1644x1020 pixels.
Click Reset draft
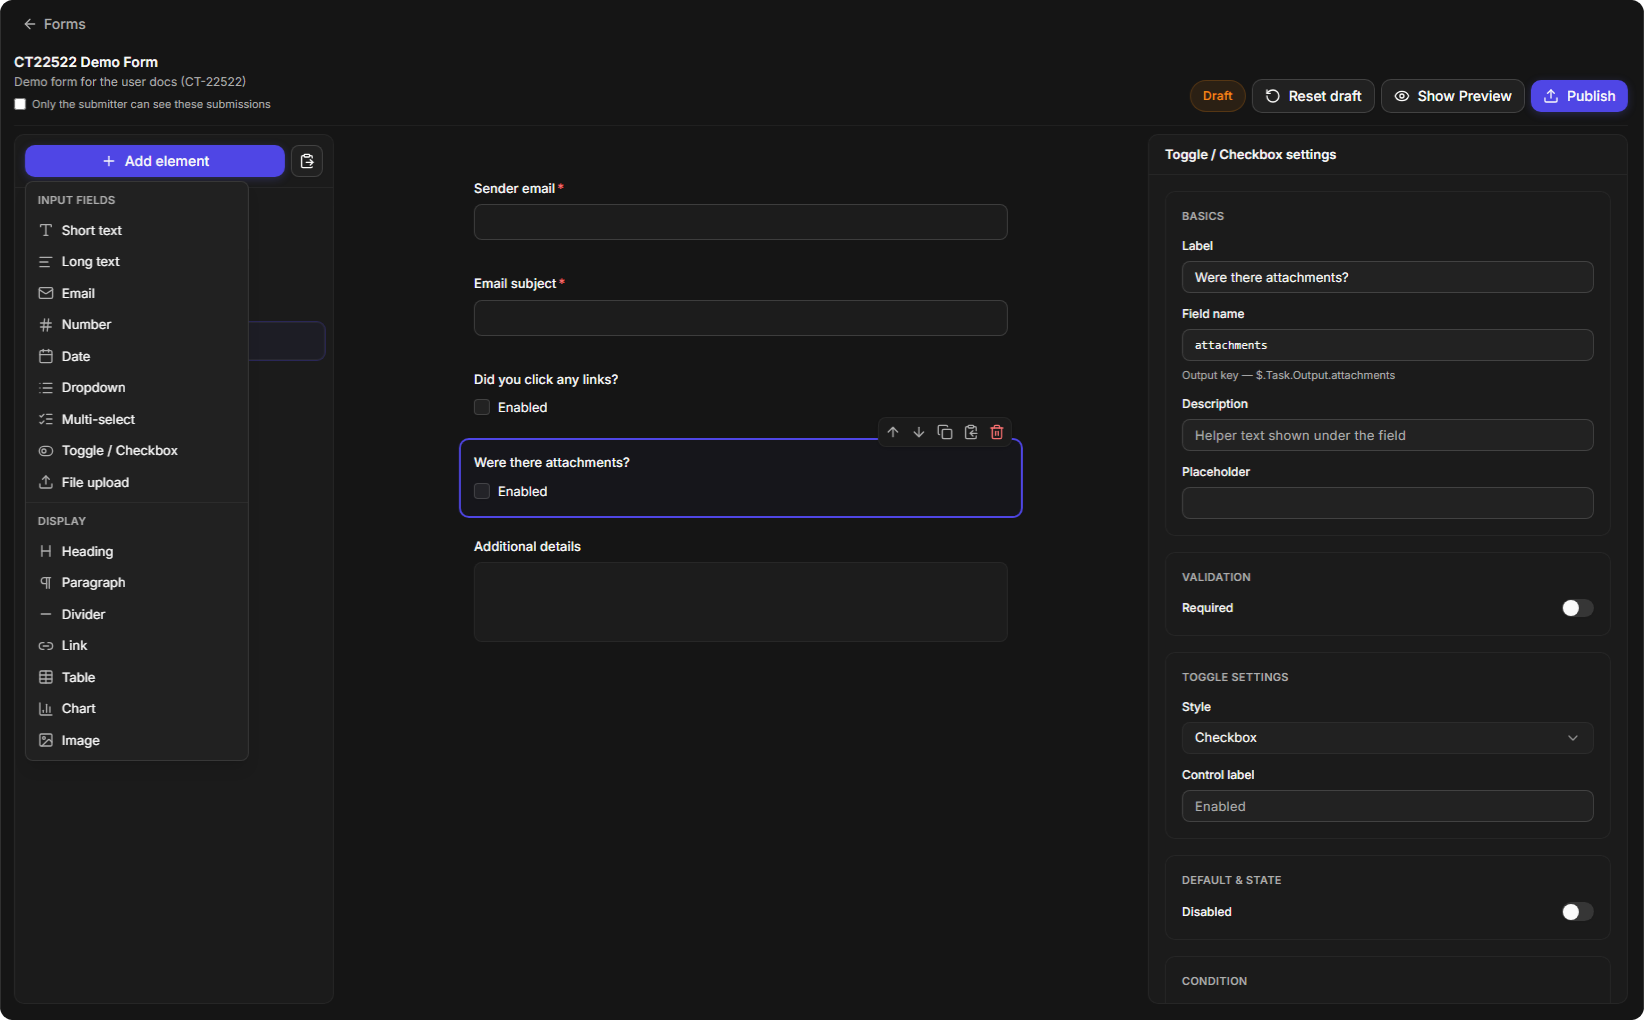point(1313,96)
